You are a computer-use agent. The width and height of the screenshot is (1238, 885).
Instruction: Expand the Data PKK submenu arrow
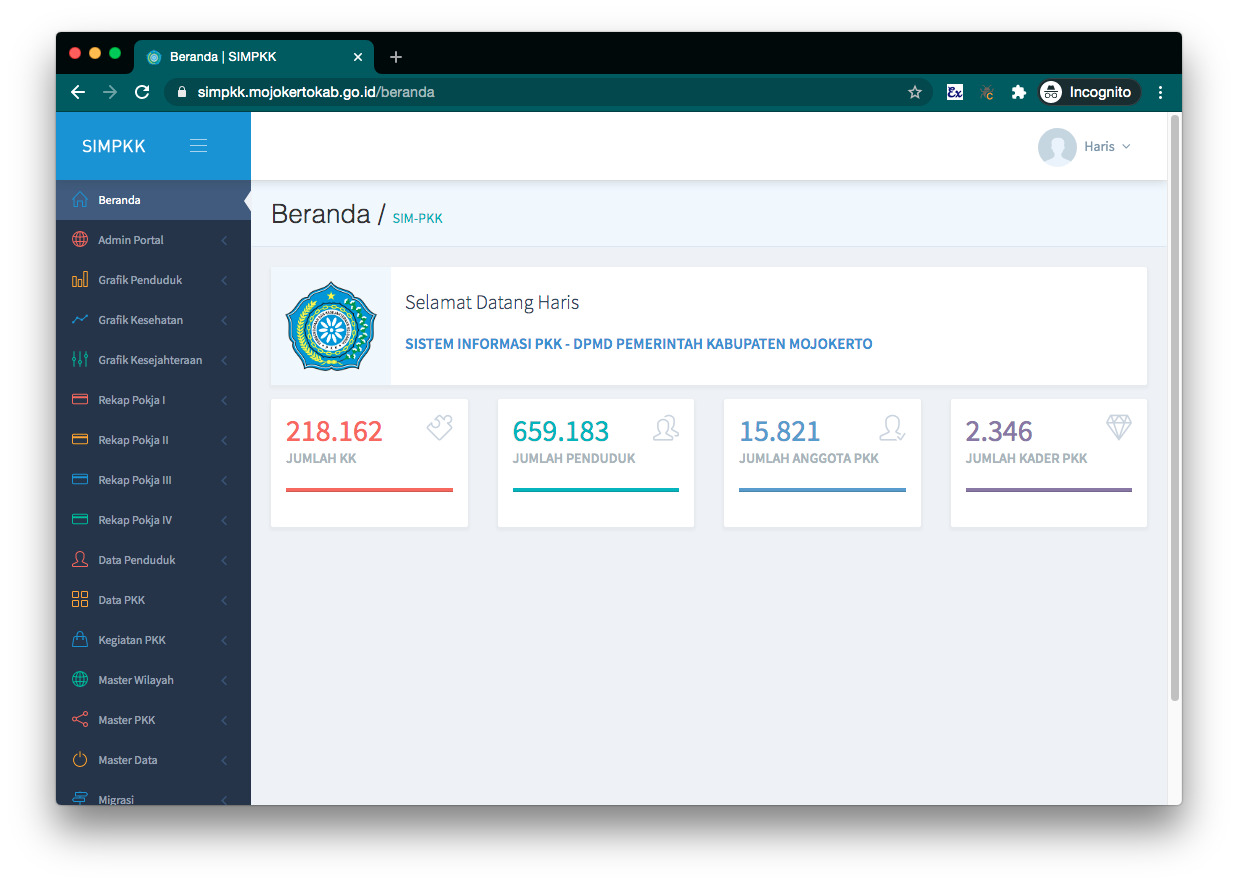(x=224, y=601)
